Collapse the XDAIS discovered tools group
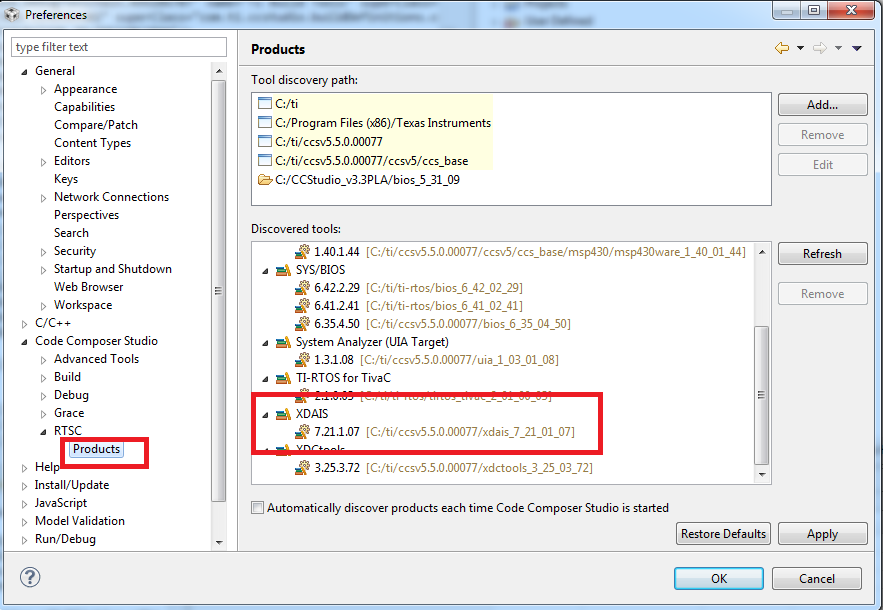This screenshot has height=610, width=883. coord(265,415)
